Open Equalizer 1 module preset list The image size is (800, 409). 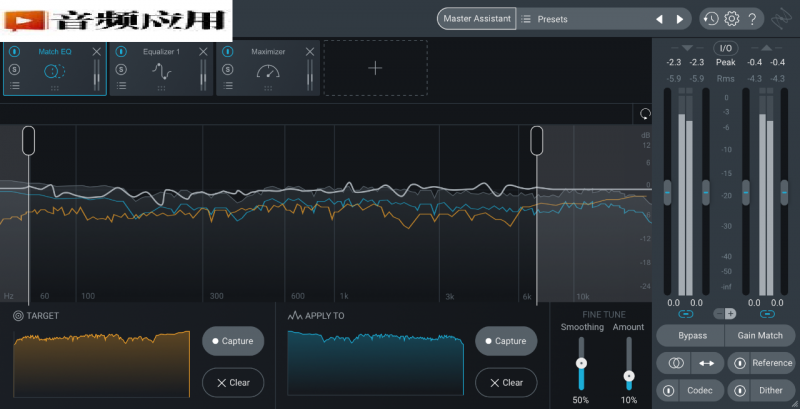121,86
